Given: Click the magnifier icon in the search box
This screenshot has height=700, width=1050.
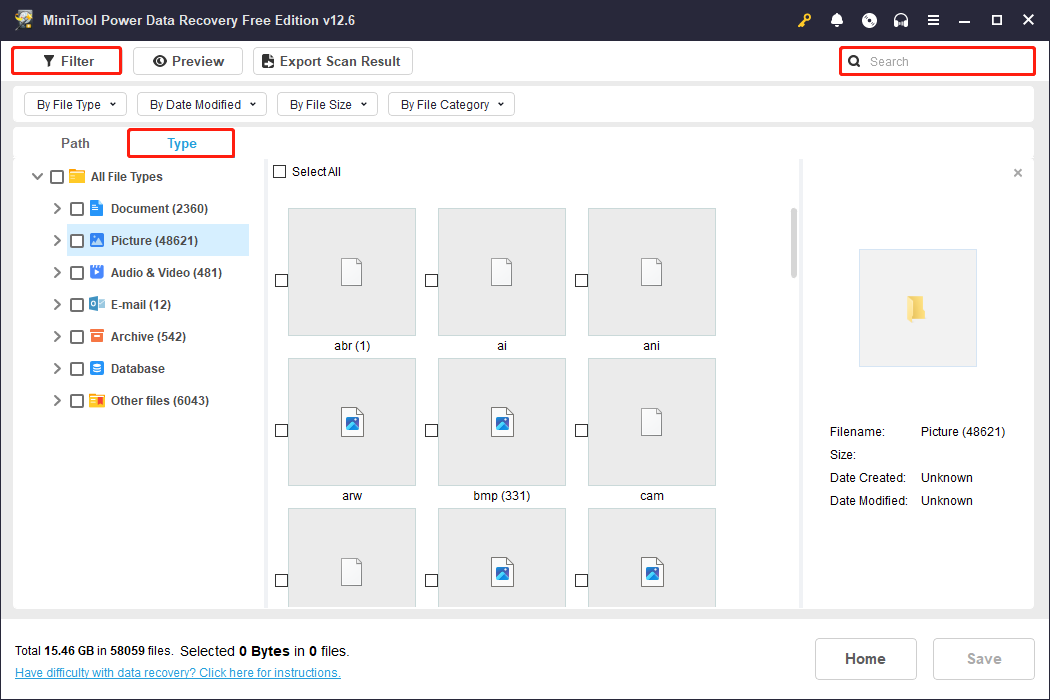Looking at the screenshot, I should pos(854,61).
